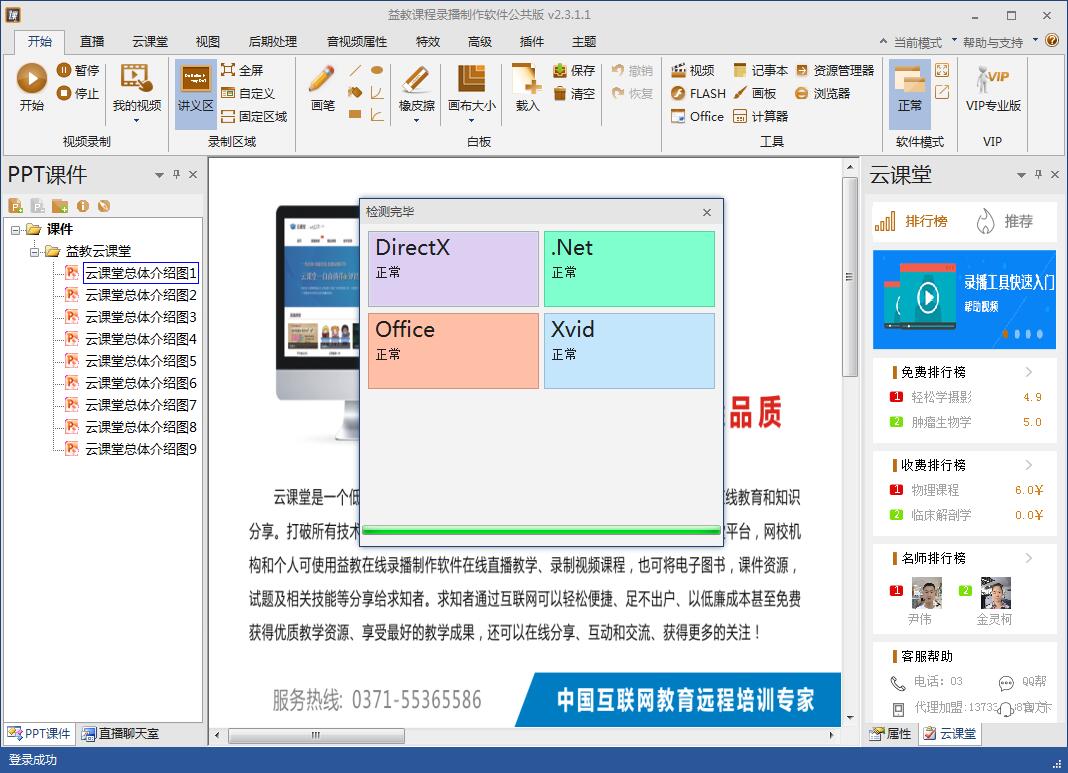Click the Xvid status tile
Screen dimensions: 1068x773
coord(629,351)
